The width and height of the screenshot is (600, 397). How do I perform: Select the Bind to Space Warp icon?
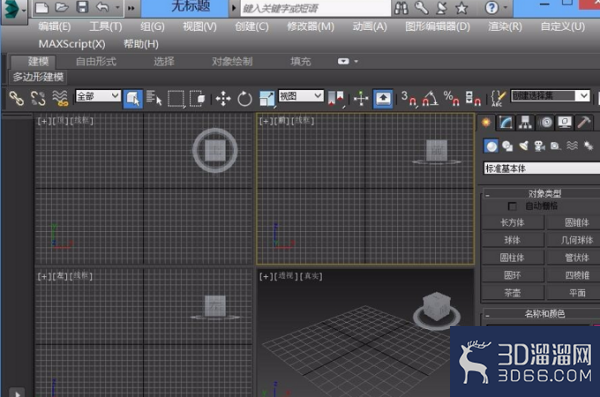pyautogui.click(x=60, y=98)
